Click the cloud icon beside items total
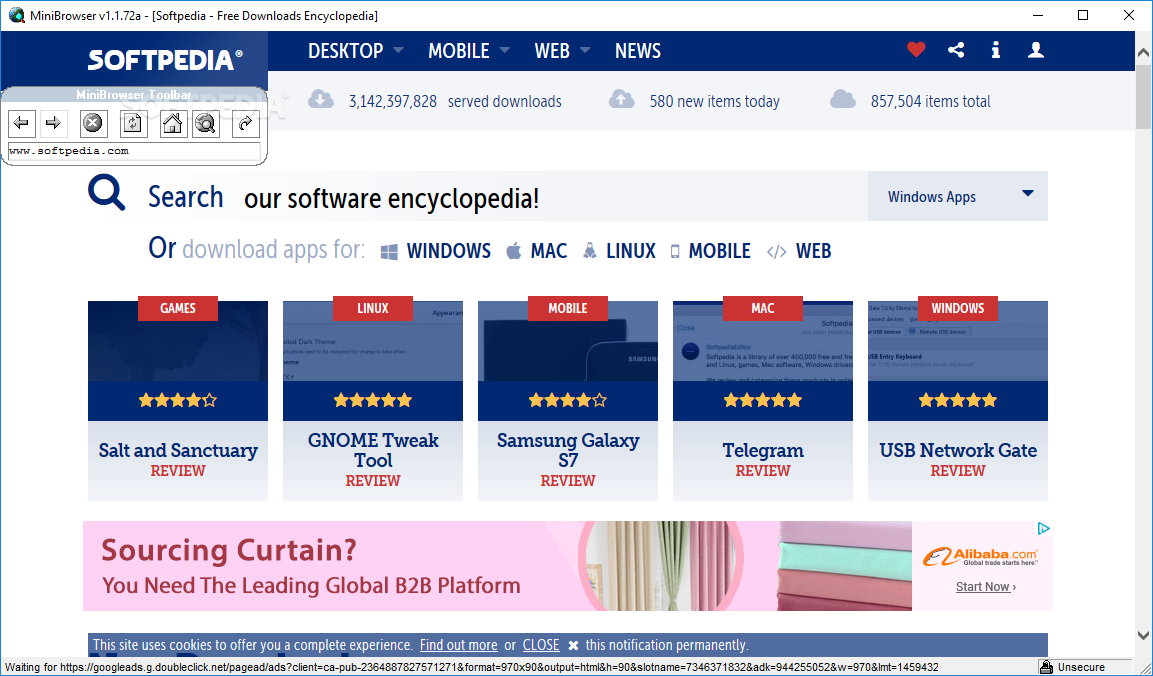This screenshot has width=1153, height=676. coord(843,99)
